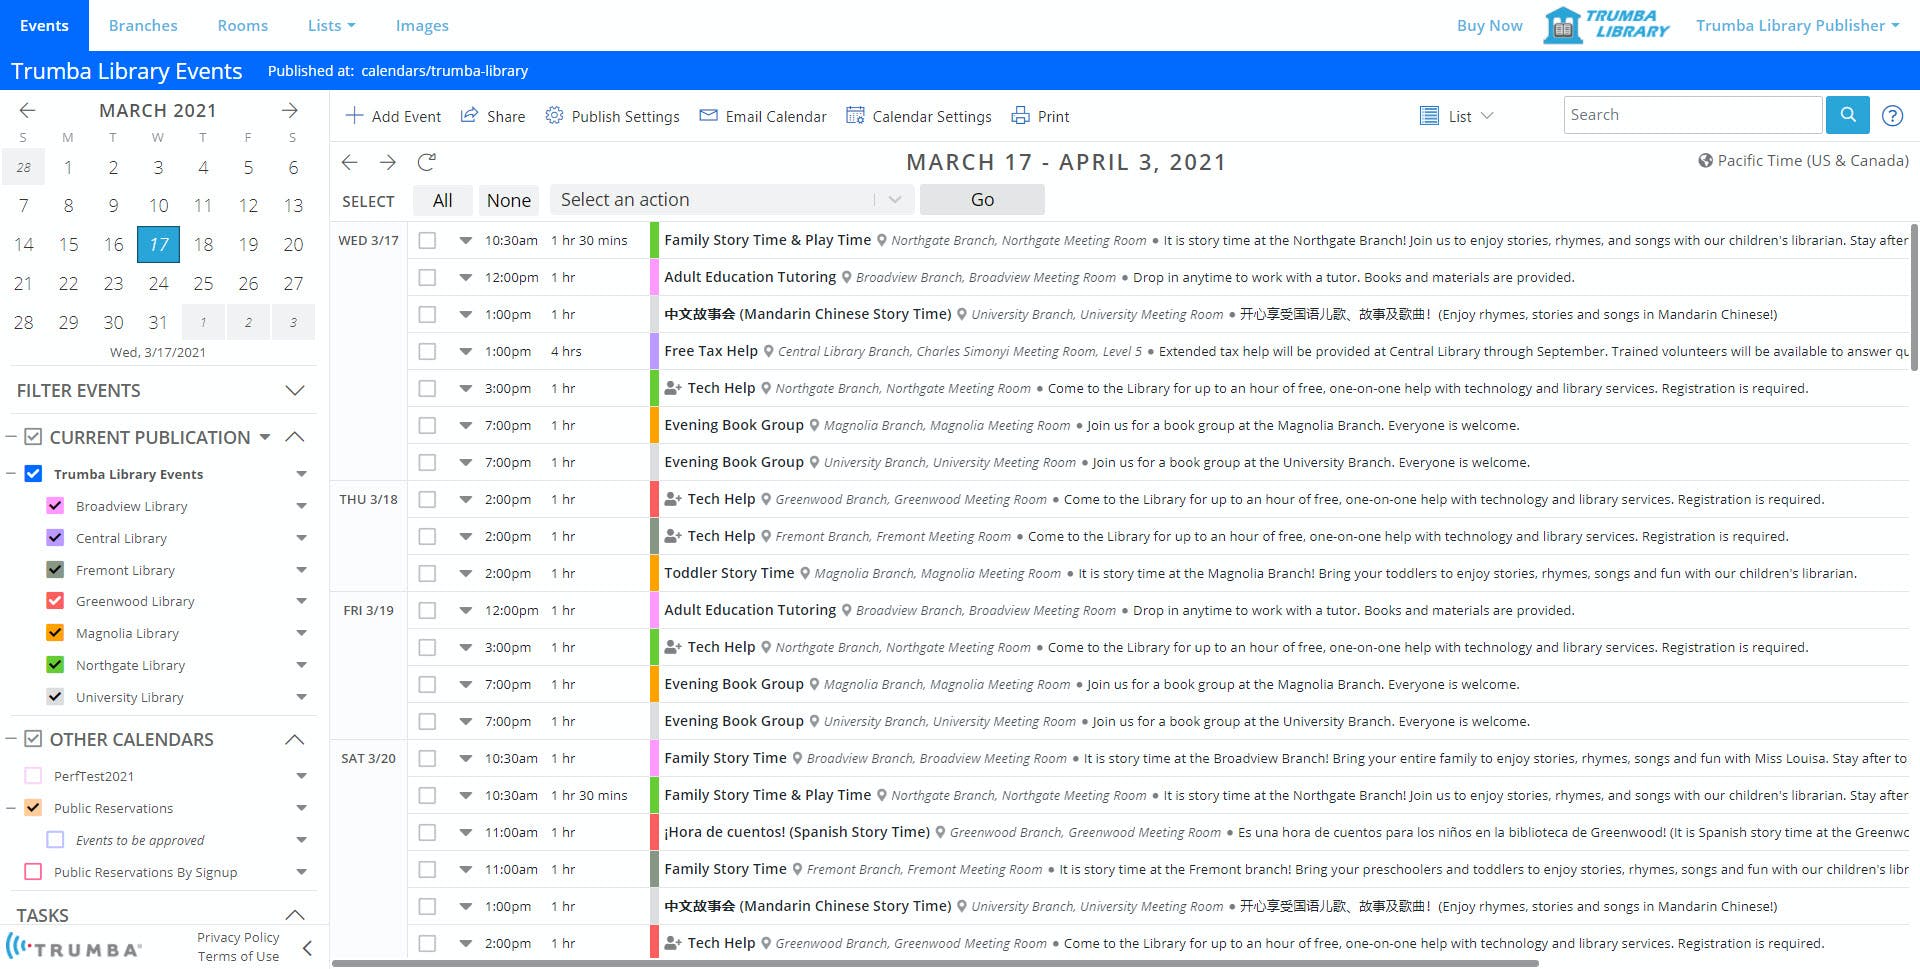1920x969 pixels.
Task: Click purple color bar of Free Tax Help
Action: (x=654, y=351)
